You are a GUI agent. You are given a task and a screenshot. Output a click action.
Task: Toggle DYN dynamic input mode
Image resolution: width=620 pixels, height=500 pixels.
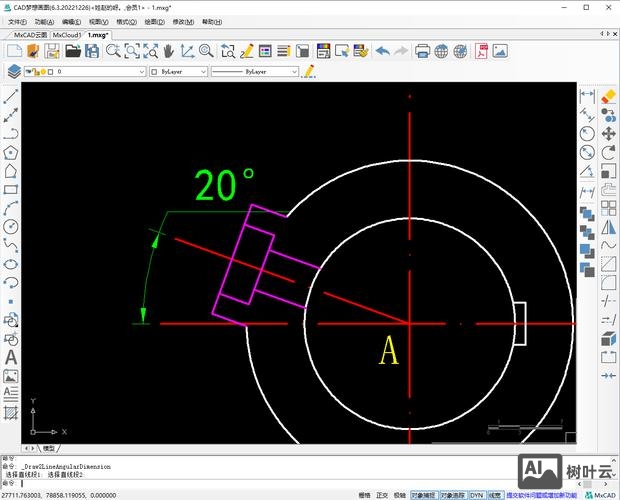477,494
